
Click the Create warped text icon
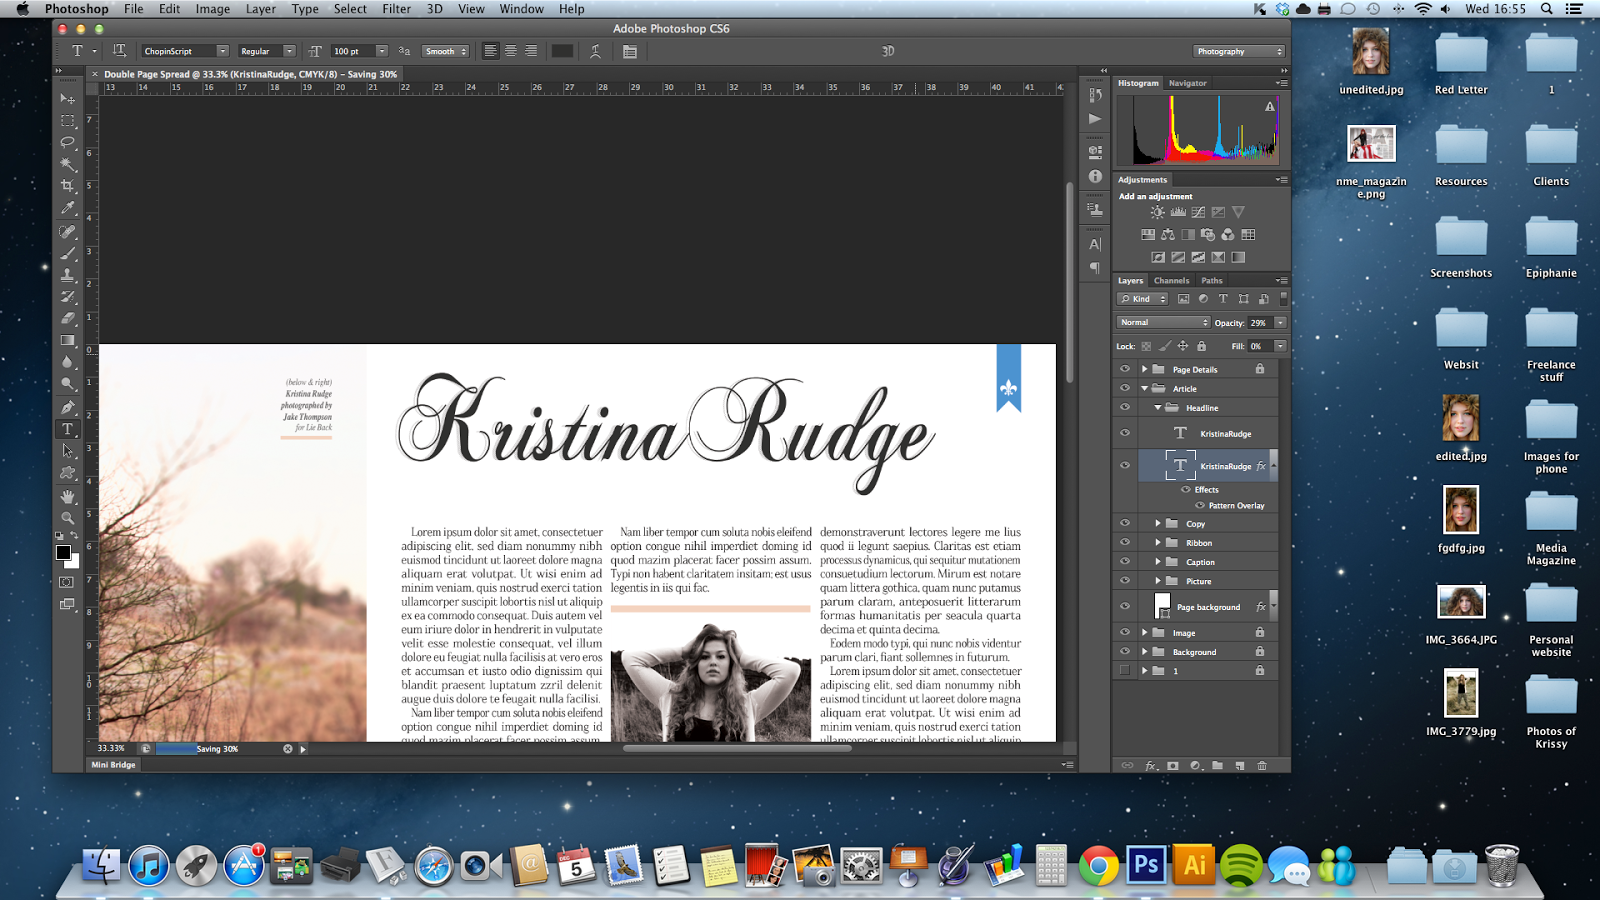[x=596, y=51]
